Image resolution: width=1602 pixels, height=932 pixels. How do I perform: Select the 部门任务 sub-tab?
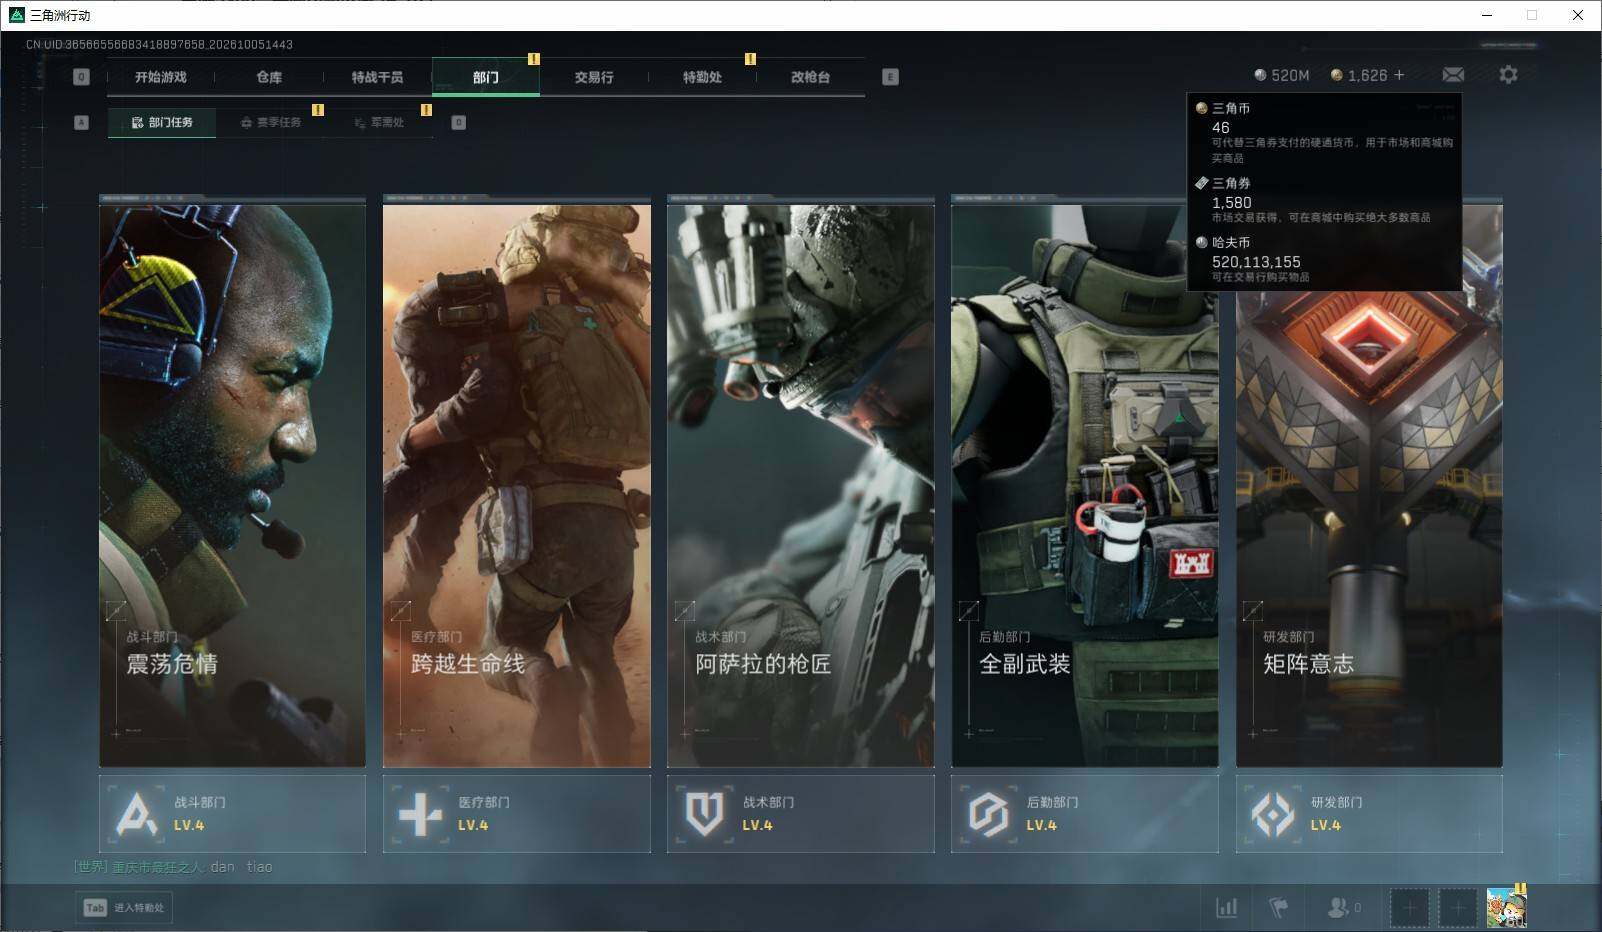162,122
